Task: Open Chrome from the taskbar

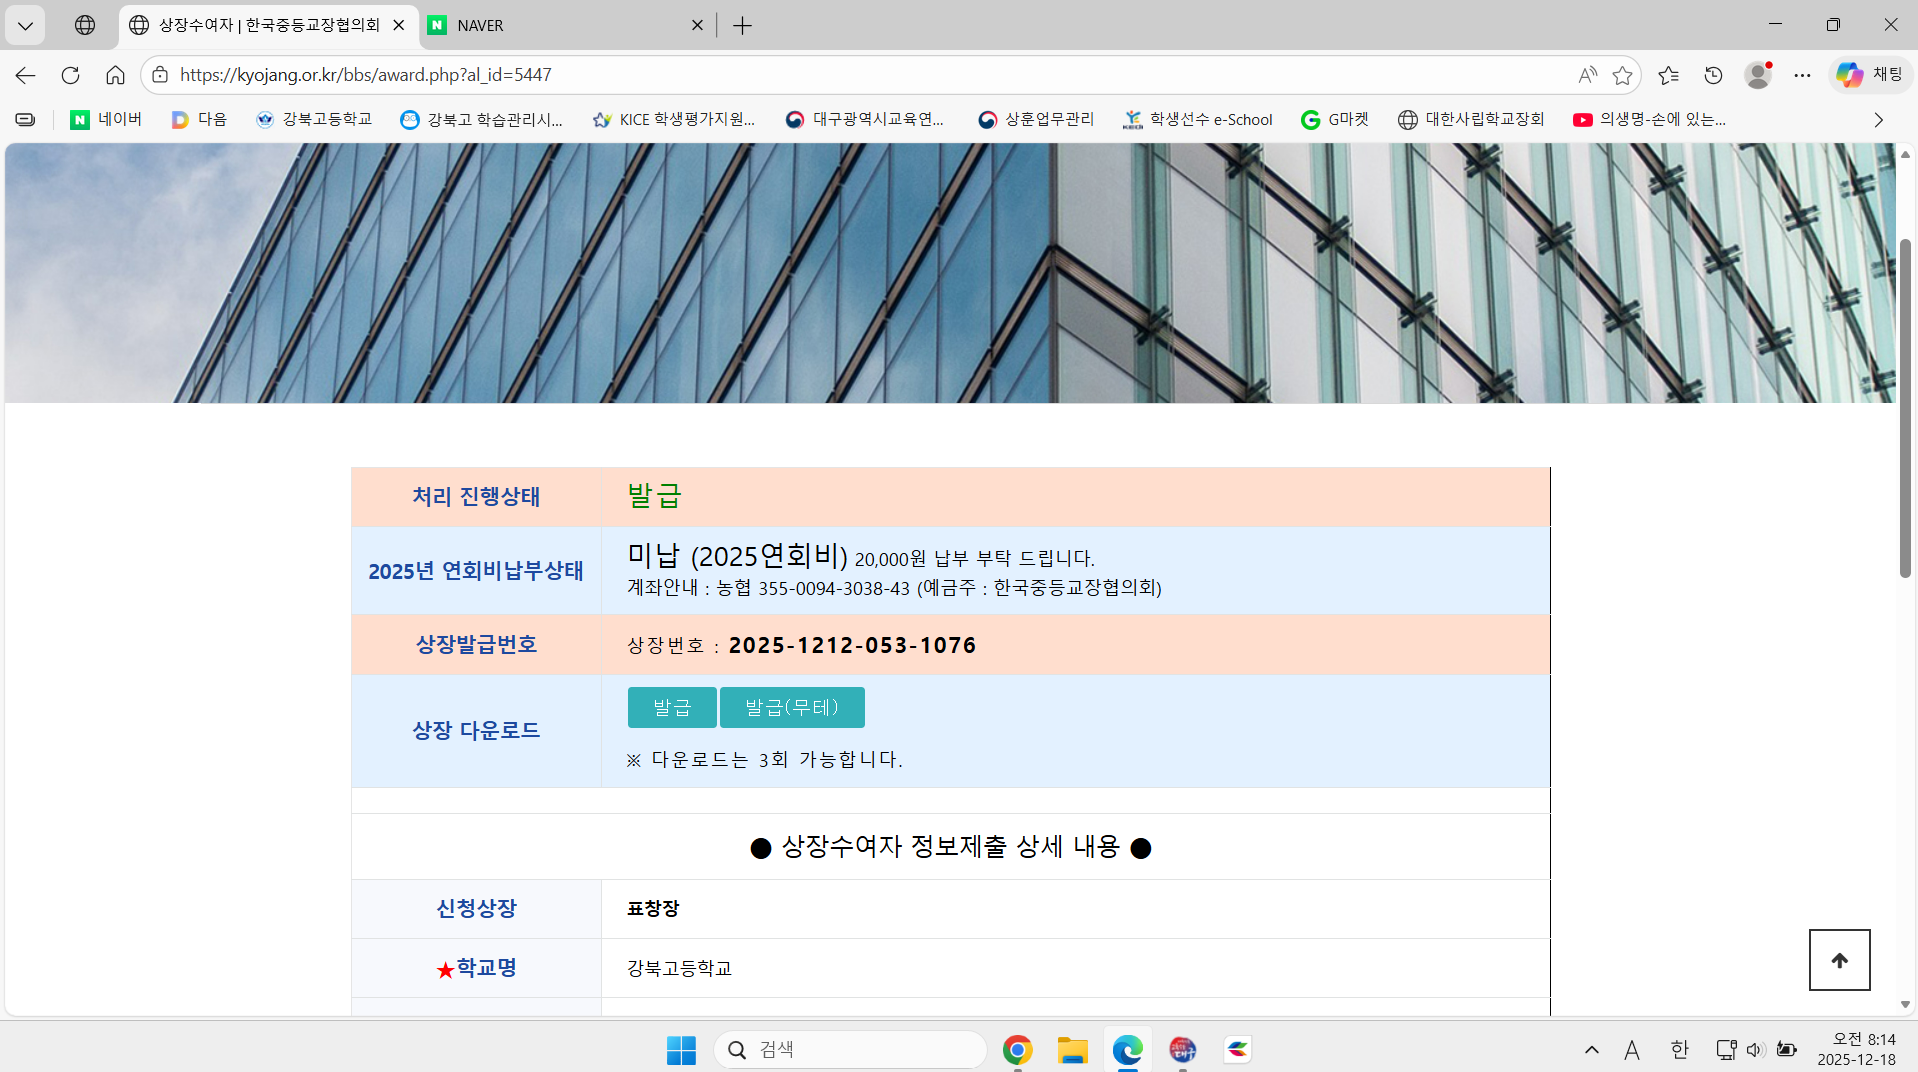Action: [x=1017, y=1049]
